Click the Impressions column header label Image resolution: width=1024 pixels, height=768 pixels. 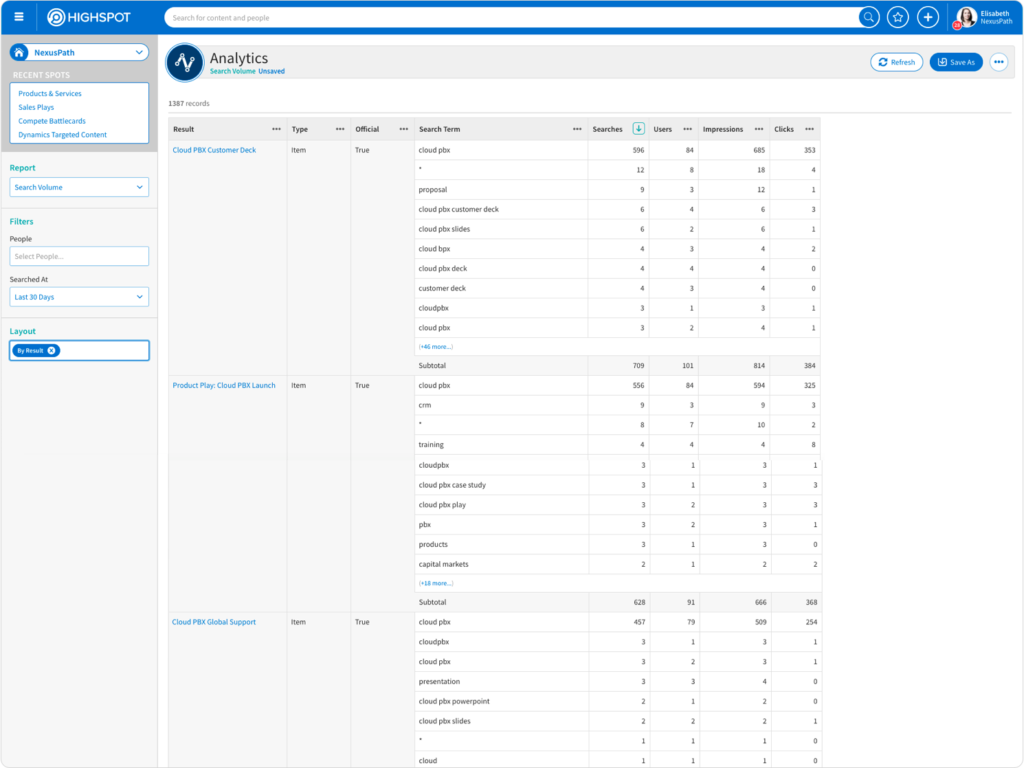723,129
